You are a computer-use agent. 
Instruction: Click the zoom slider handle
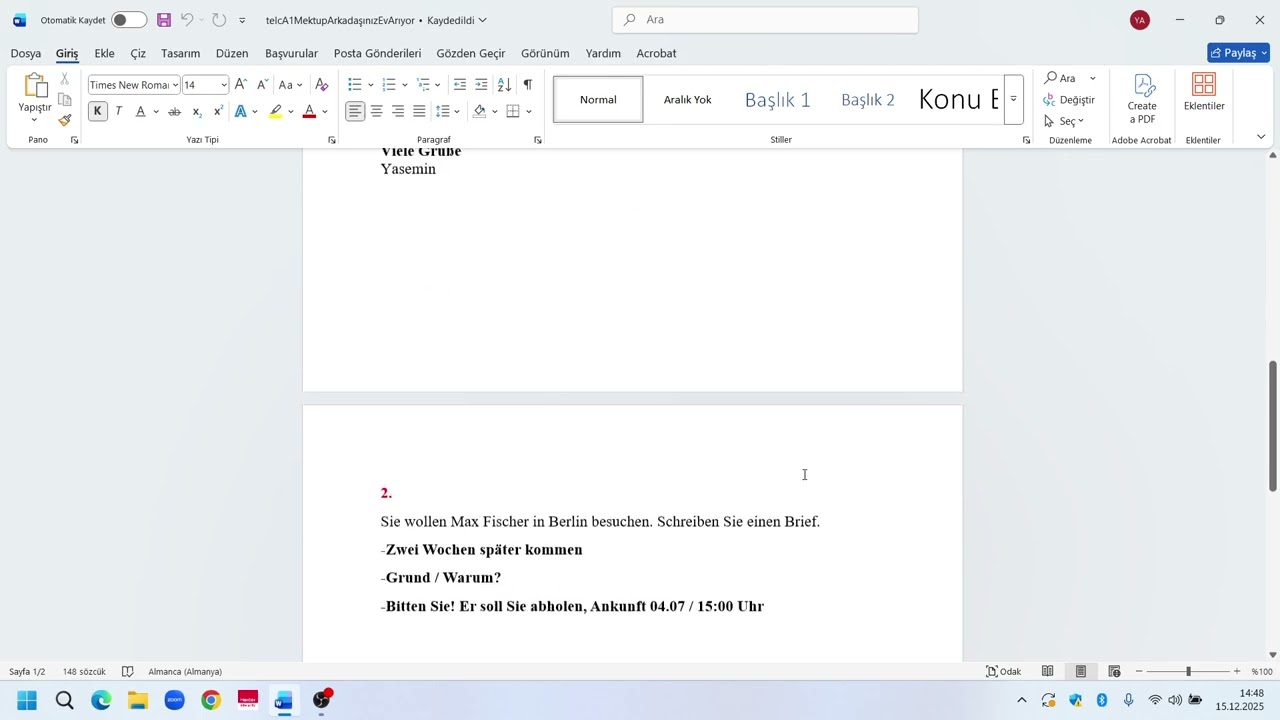coord(1188,671)
